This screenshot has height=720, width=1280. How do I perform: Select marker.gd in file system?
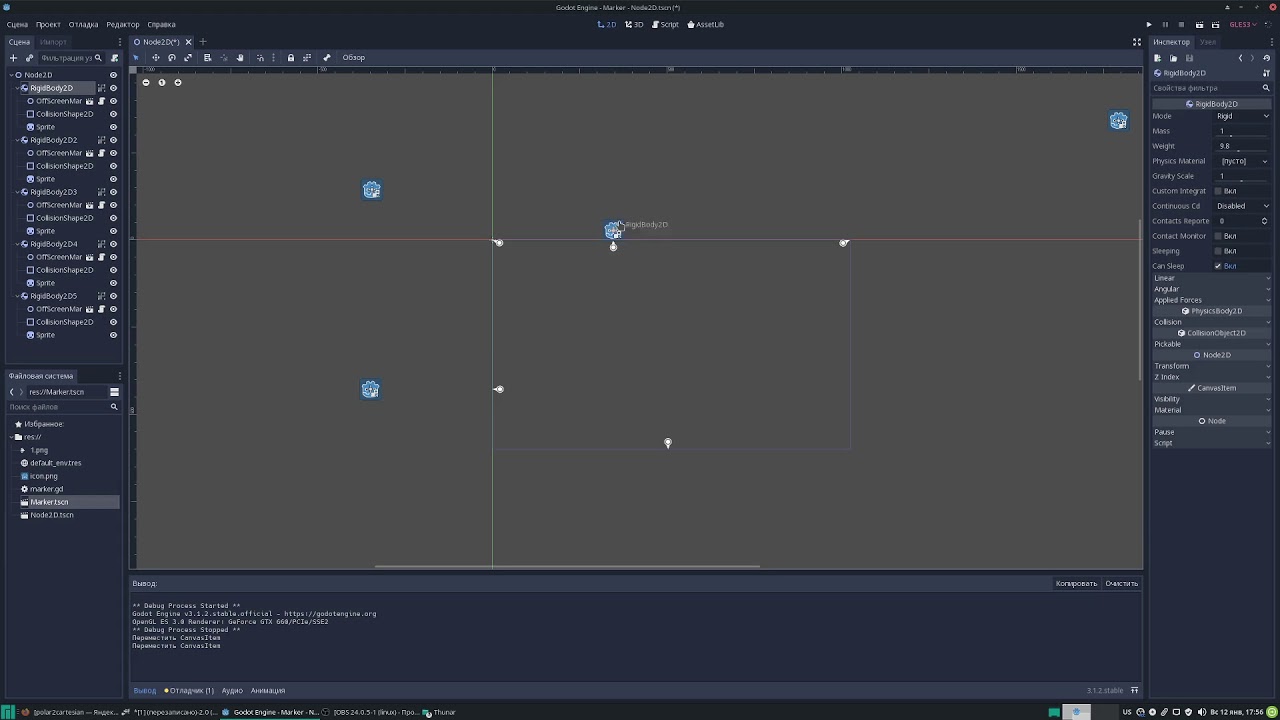tap(46, 489)
